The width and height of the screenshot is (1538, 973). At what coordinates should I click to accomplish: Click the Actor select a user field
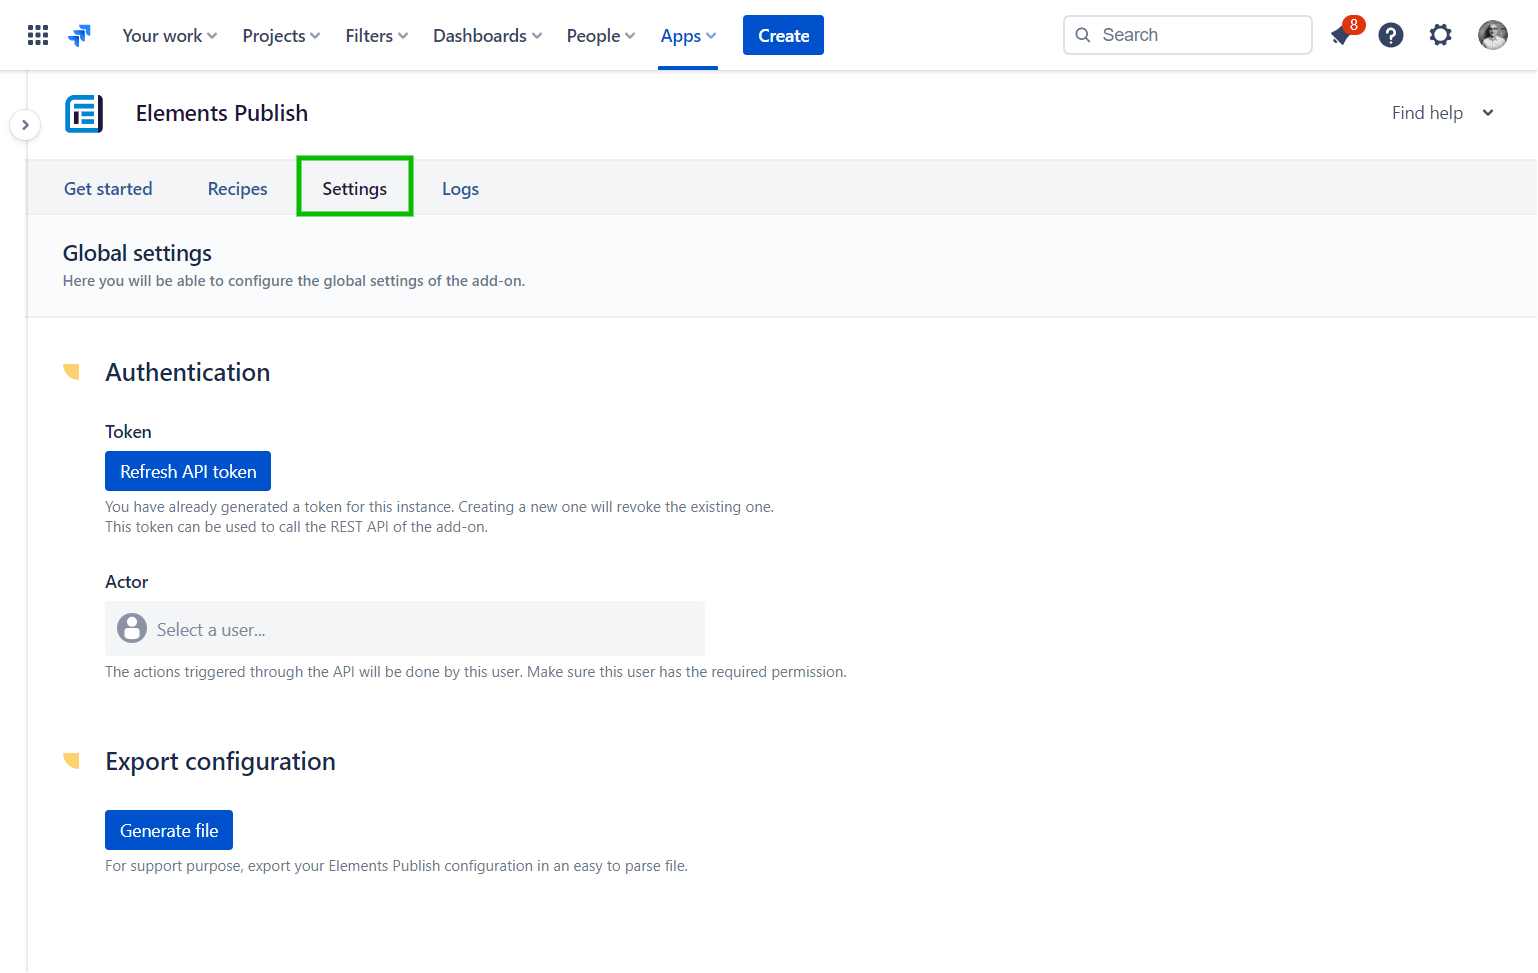coord(404,629)
